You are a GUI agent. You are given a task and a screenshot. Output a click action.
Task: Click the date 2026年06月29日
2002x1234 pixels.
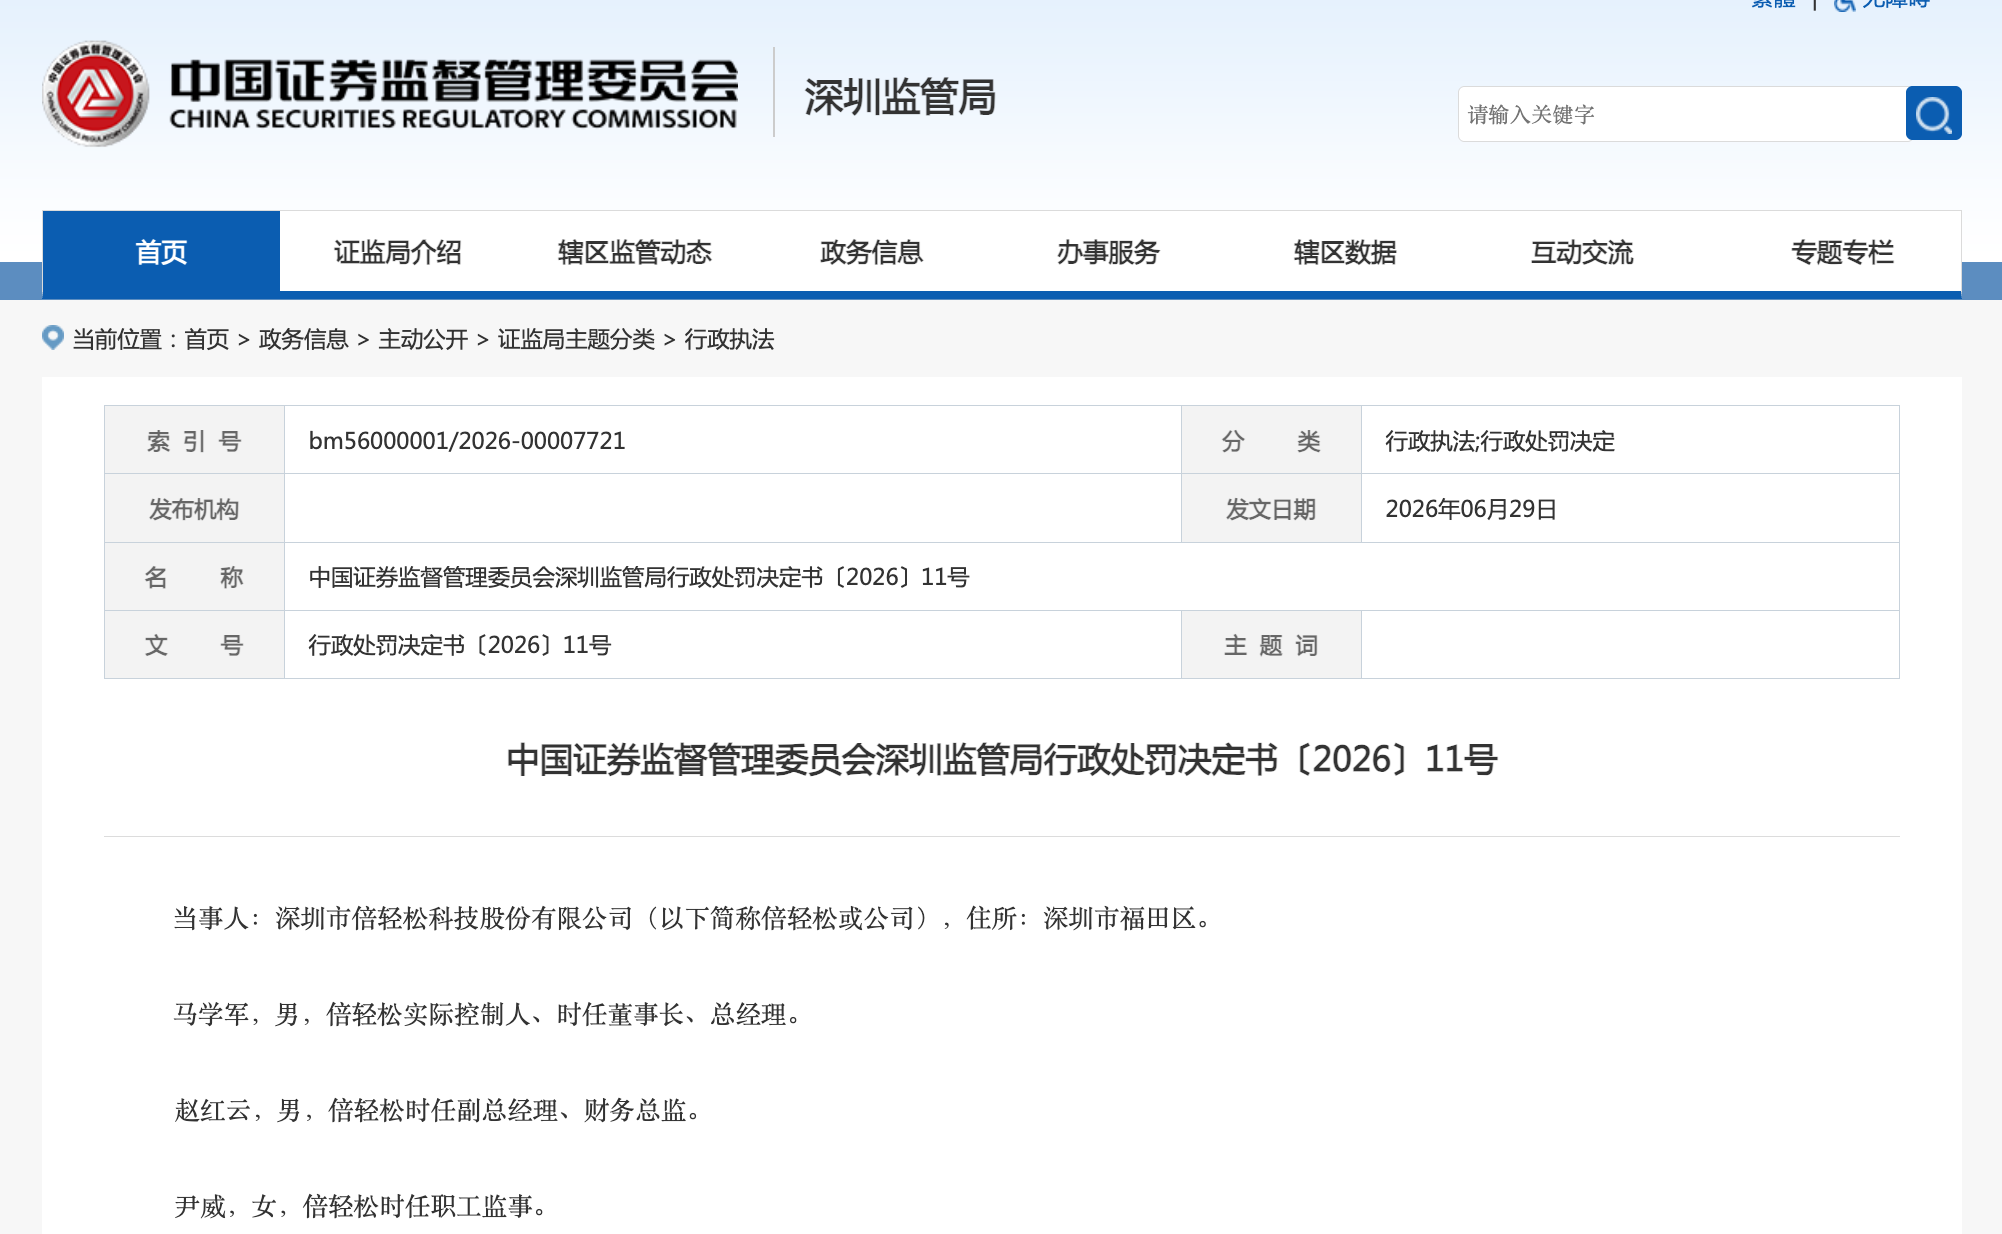pos(1471,509)
